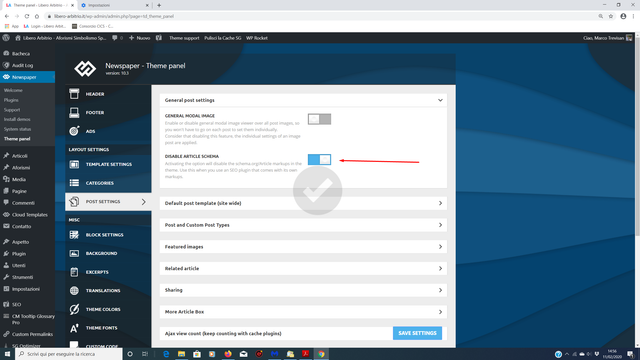Open the Theme Colors icon
Viewport: 640px width, 360px height.
pyautogui.click(x=74, y=309)
